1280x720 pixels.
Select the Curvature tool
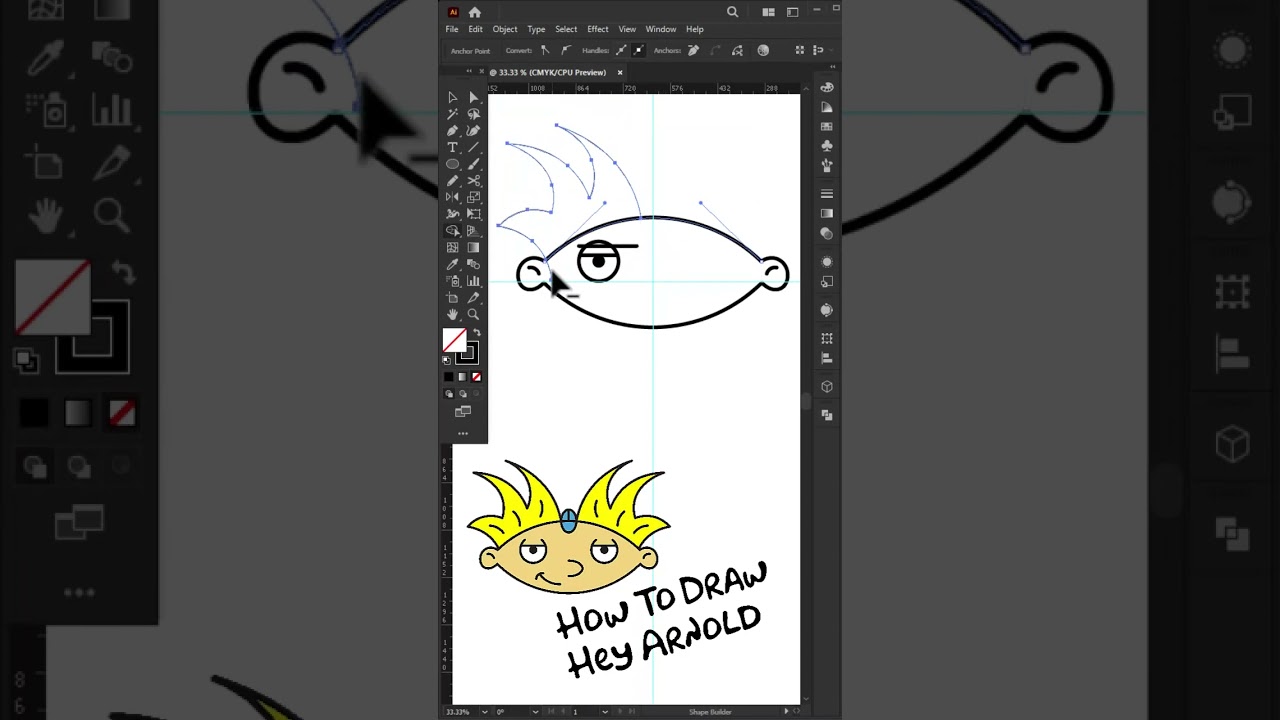click(x=473, y=130)
